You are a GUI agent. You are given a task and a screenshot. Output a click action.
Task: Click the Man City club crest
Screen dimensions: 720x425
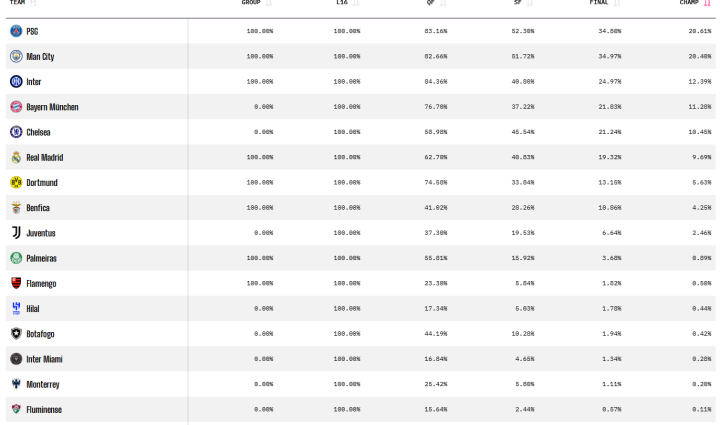16,56
